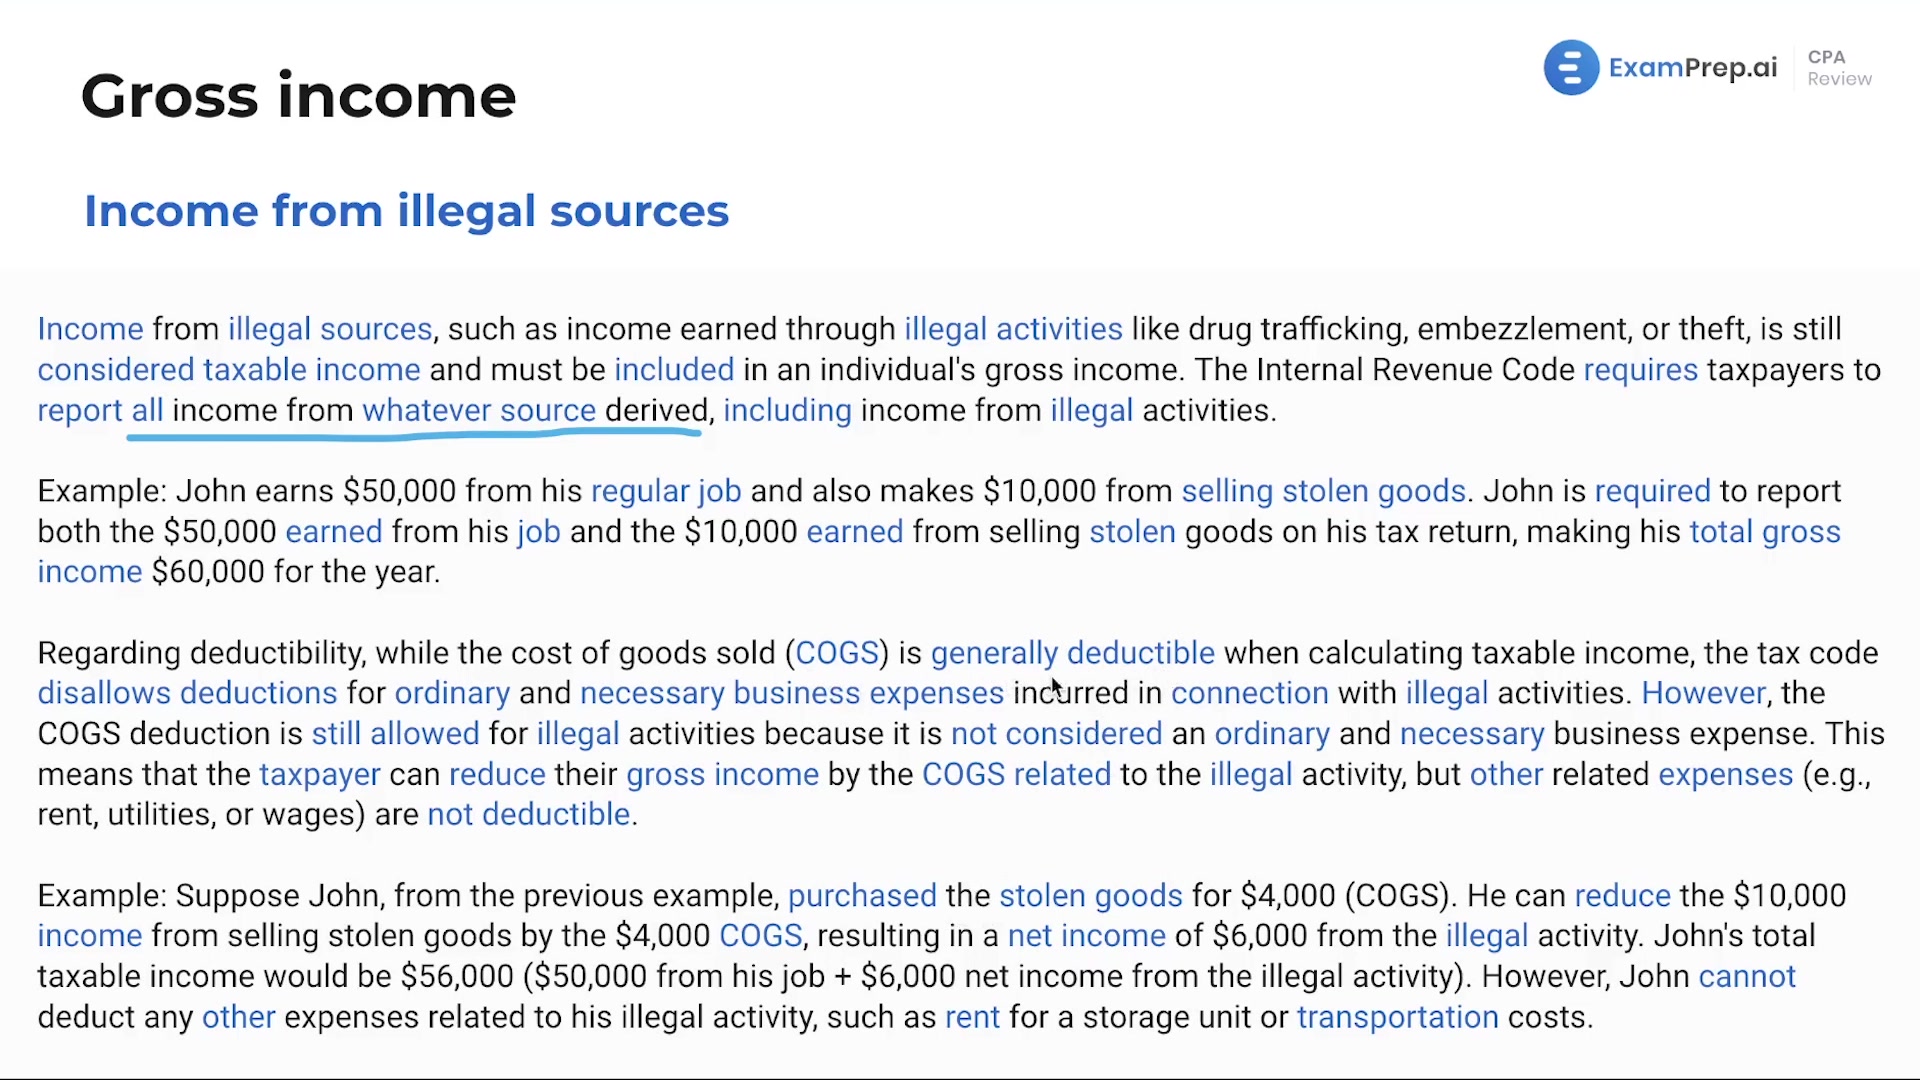1920x1080 pixels.
Task: Click the highlighted word 'purchased' in the last example
Action: pos(862,895)
